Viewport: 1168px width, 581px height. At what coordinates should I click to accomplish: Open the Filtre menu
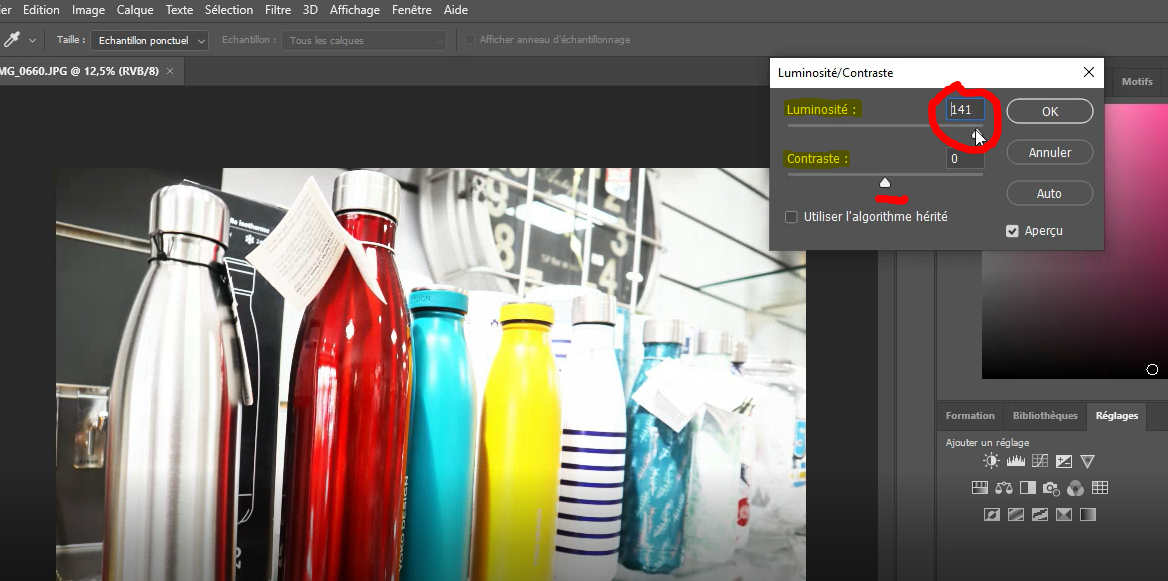point(278,10)
